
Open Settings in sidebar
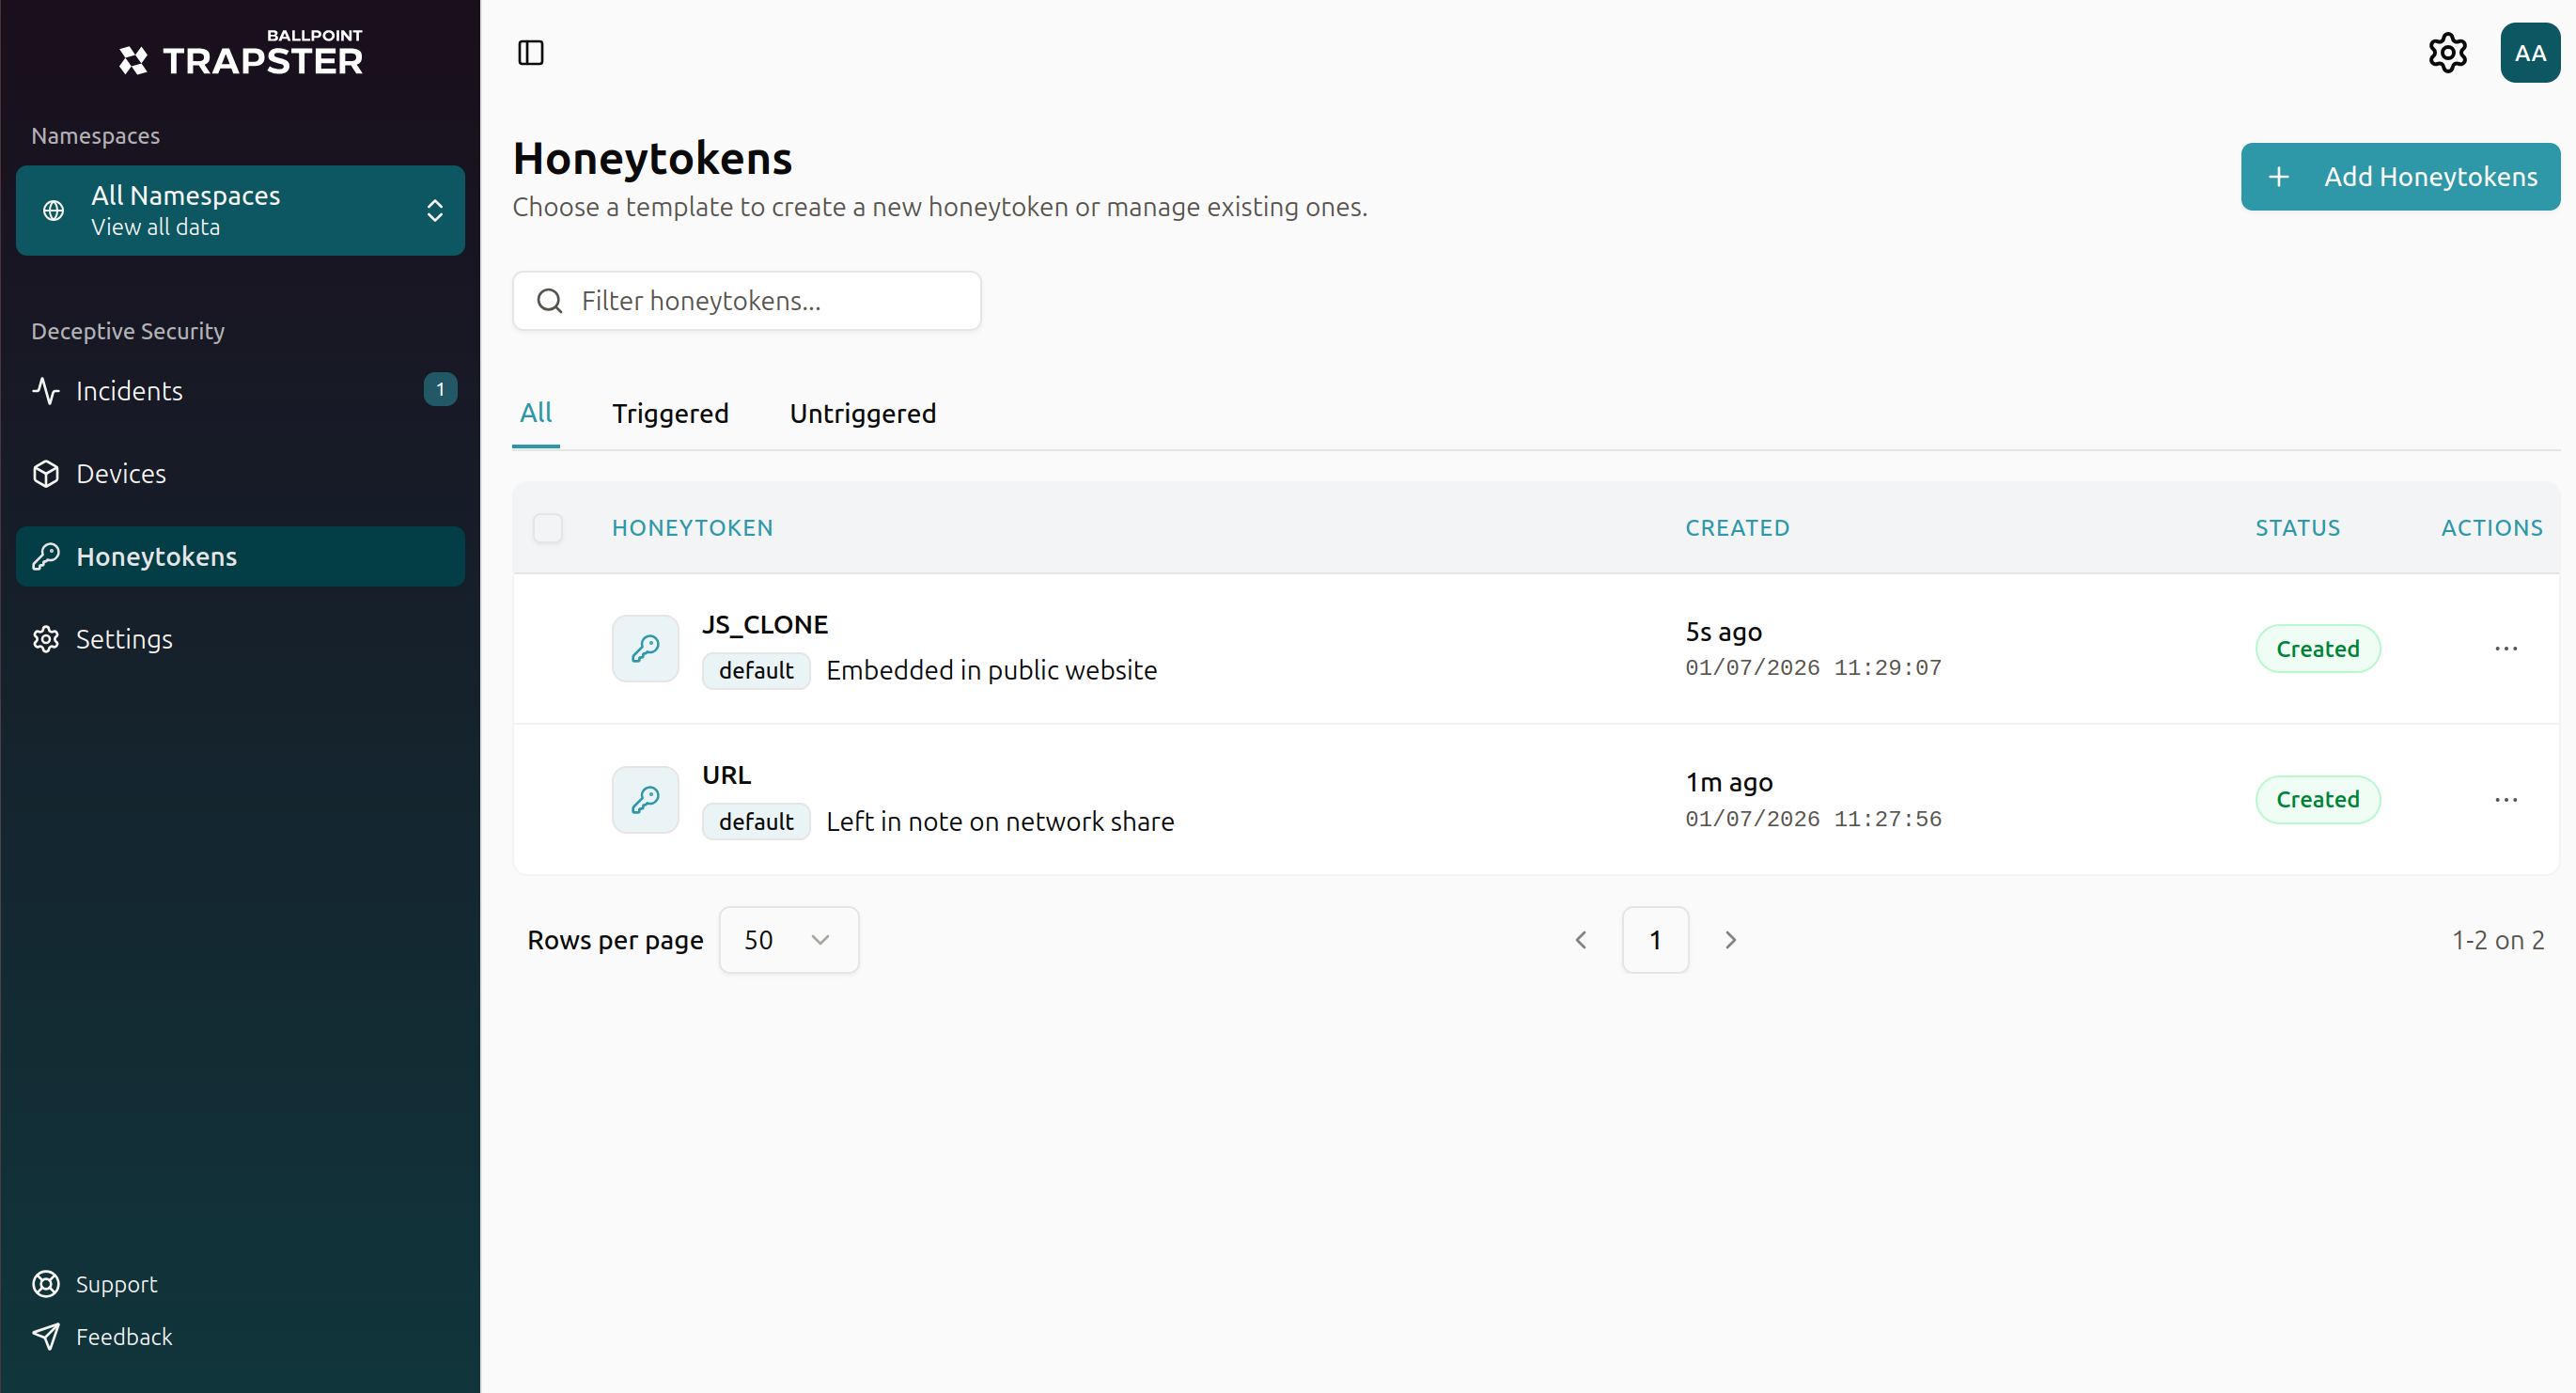pos(241,639)
